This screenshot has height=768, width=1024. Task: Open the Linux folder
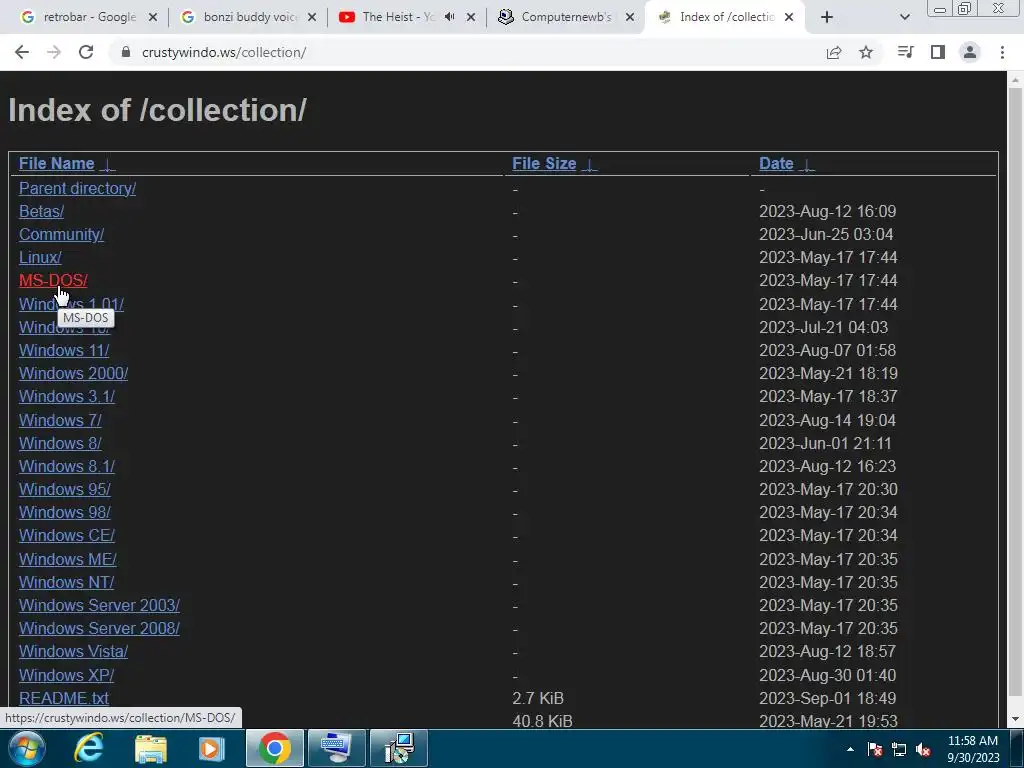click(40, 257)
